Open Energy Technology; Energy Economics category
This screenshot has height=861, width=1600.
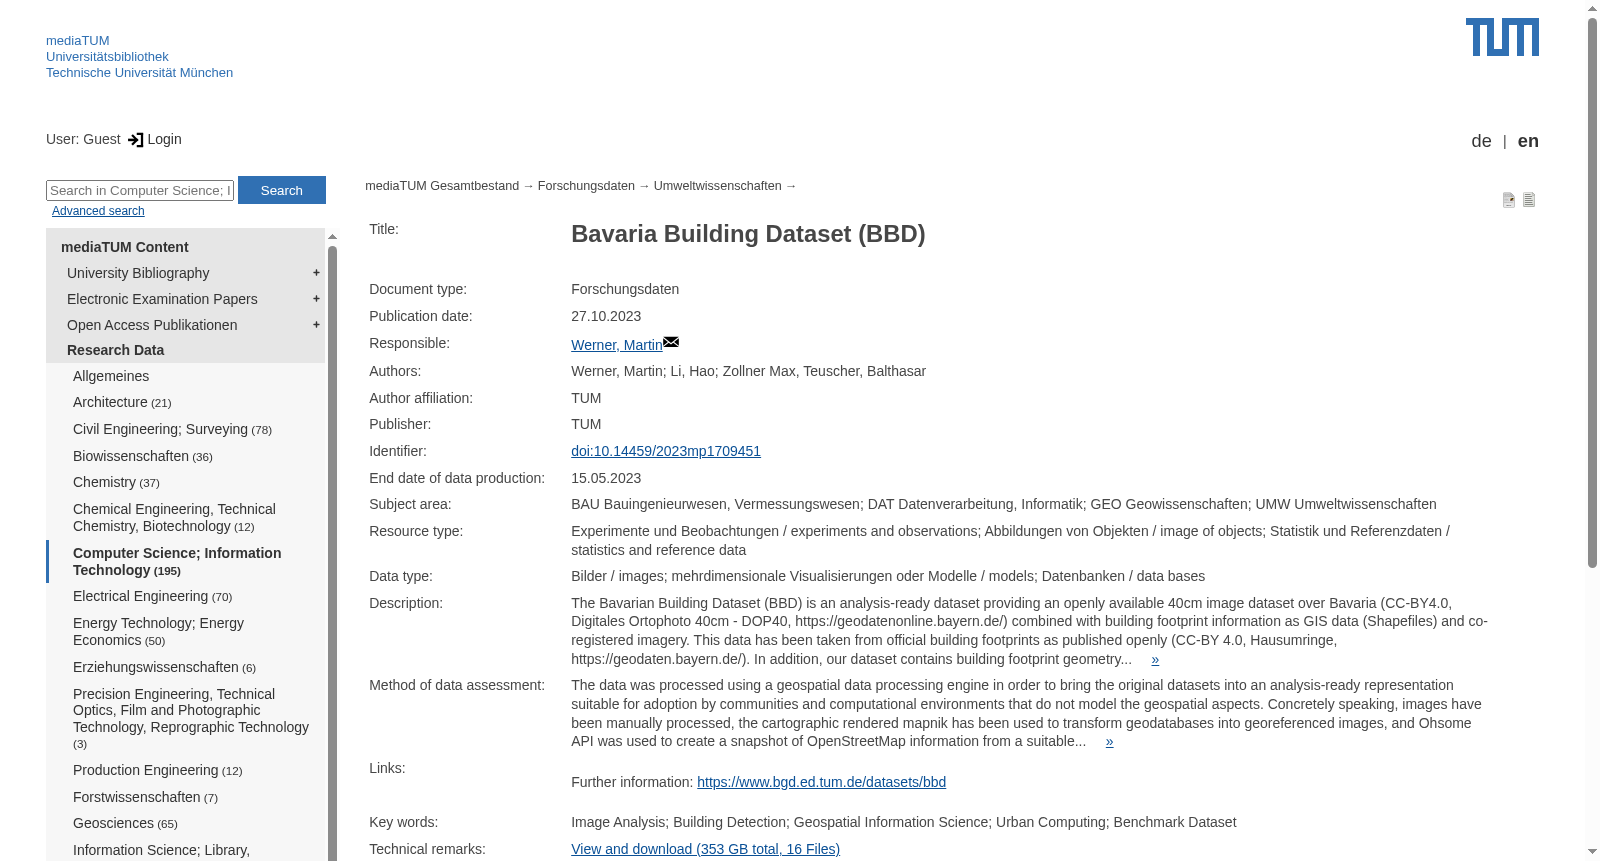click(158, 632)
